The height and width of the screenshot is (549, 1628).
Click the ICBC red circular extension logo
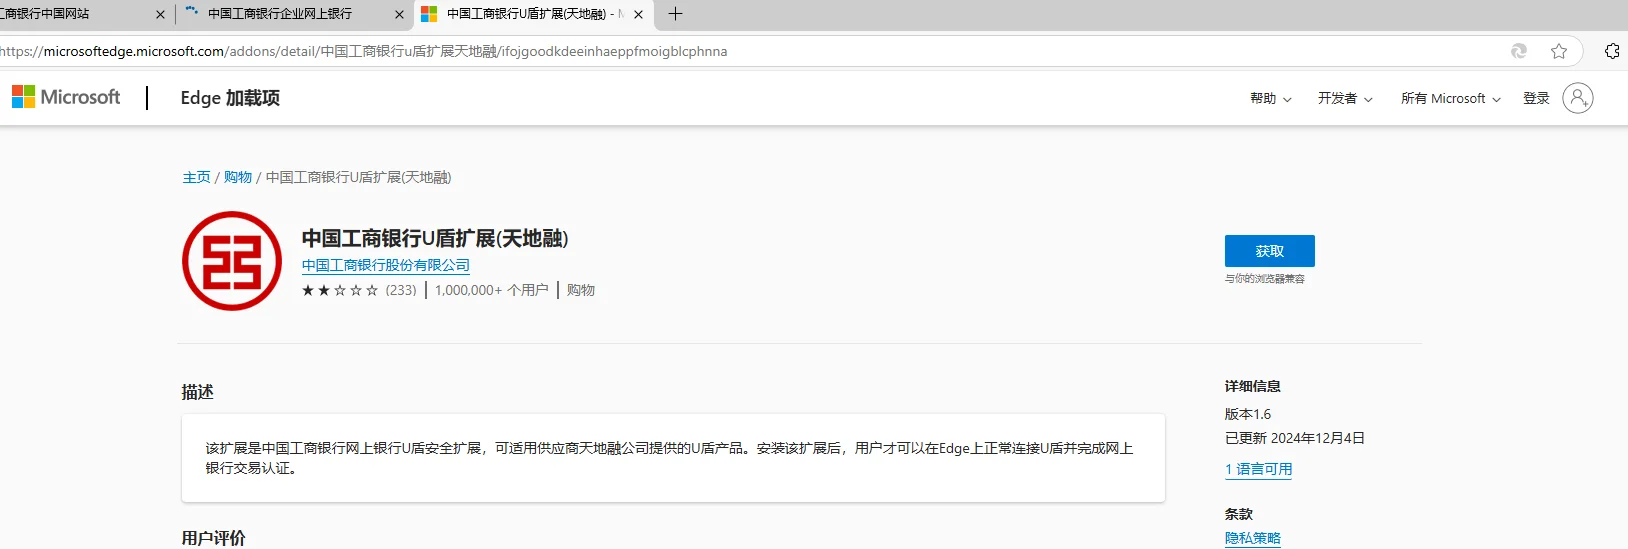[232, 261]
